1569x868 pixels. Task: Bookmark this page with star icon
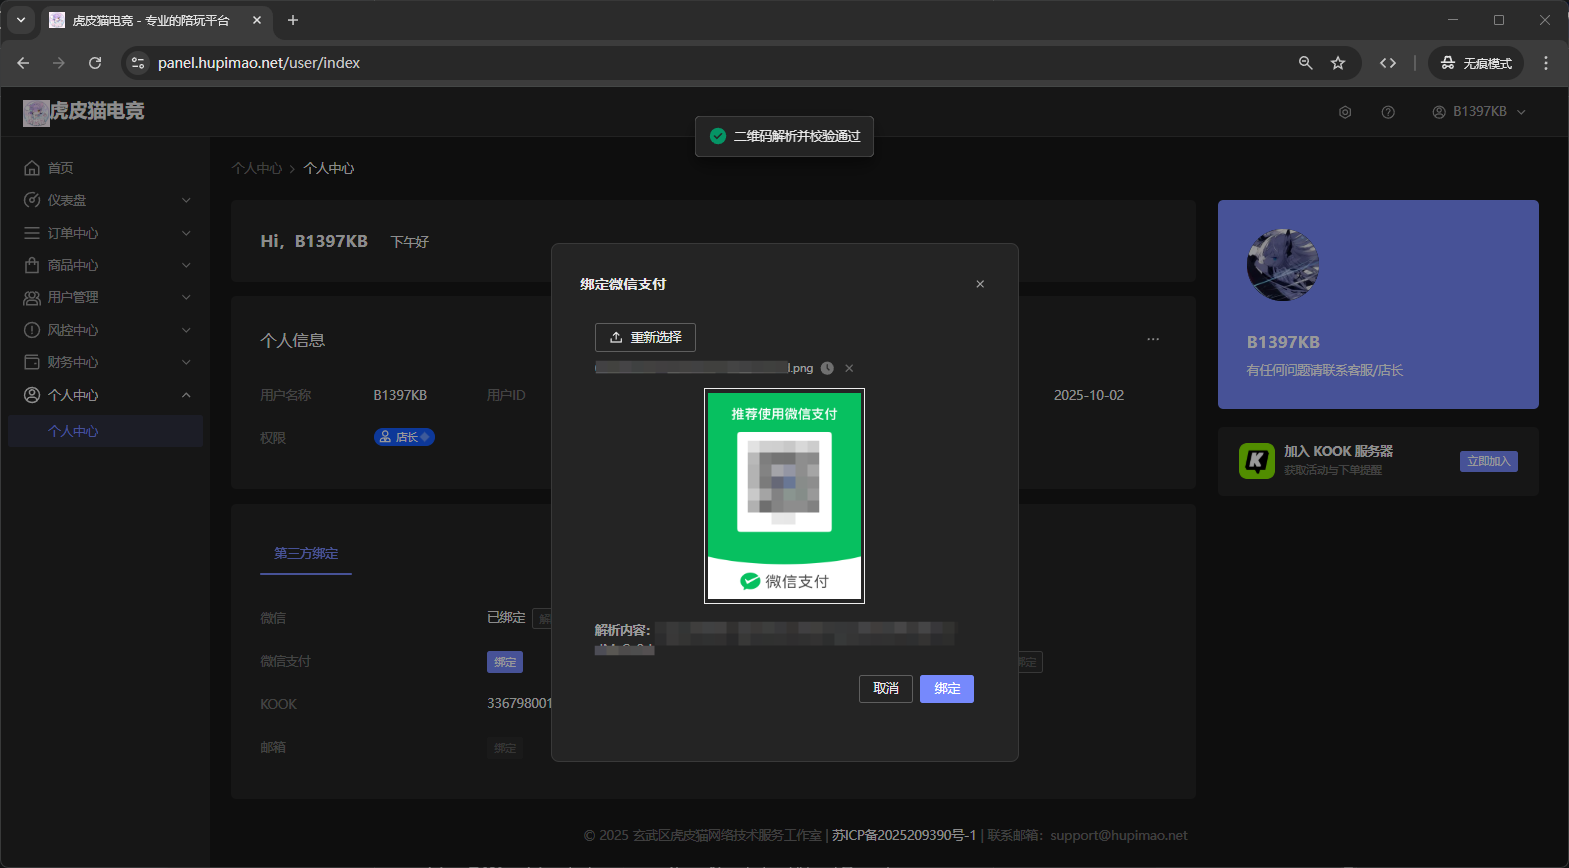coord(1338,63)
